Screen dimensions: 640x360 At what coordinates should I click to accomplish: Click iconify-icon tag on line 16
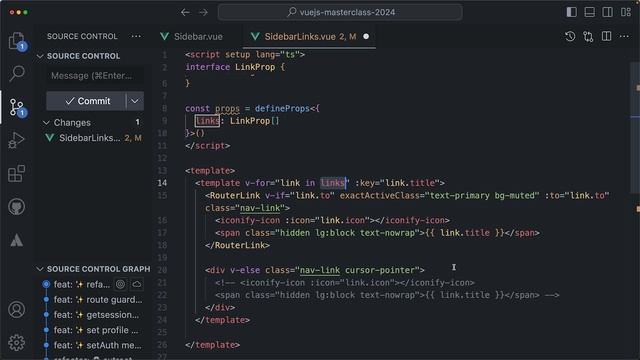[332, 220]
